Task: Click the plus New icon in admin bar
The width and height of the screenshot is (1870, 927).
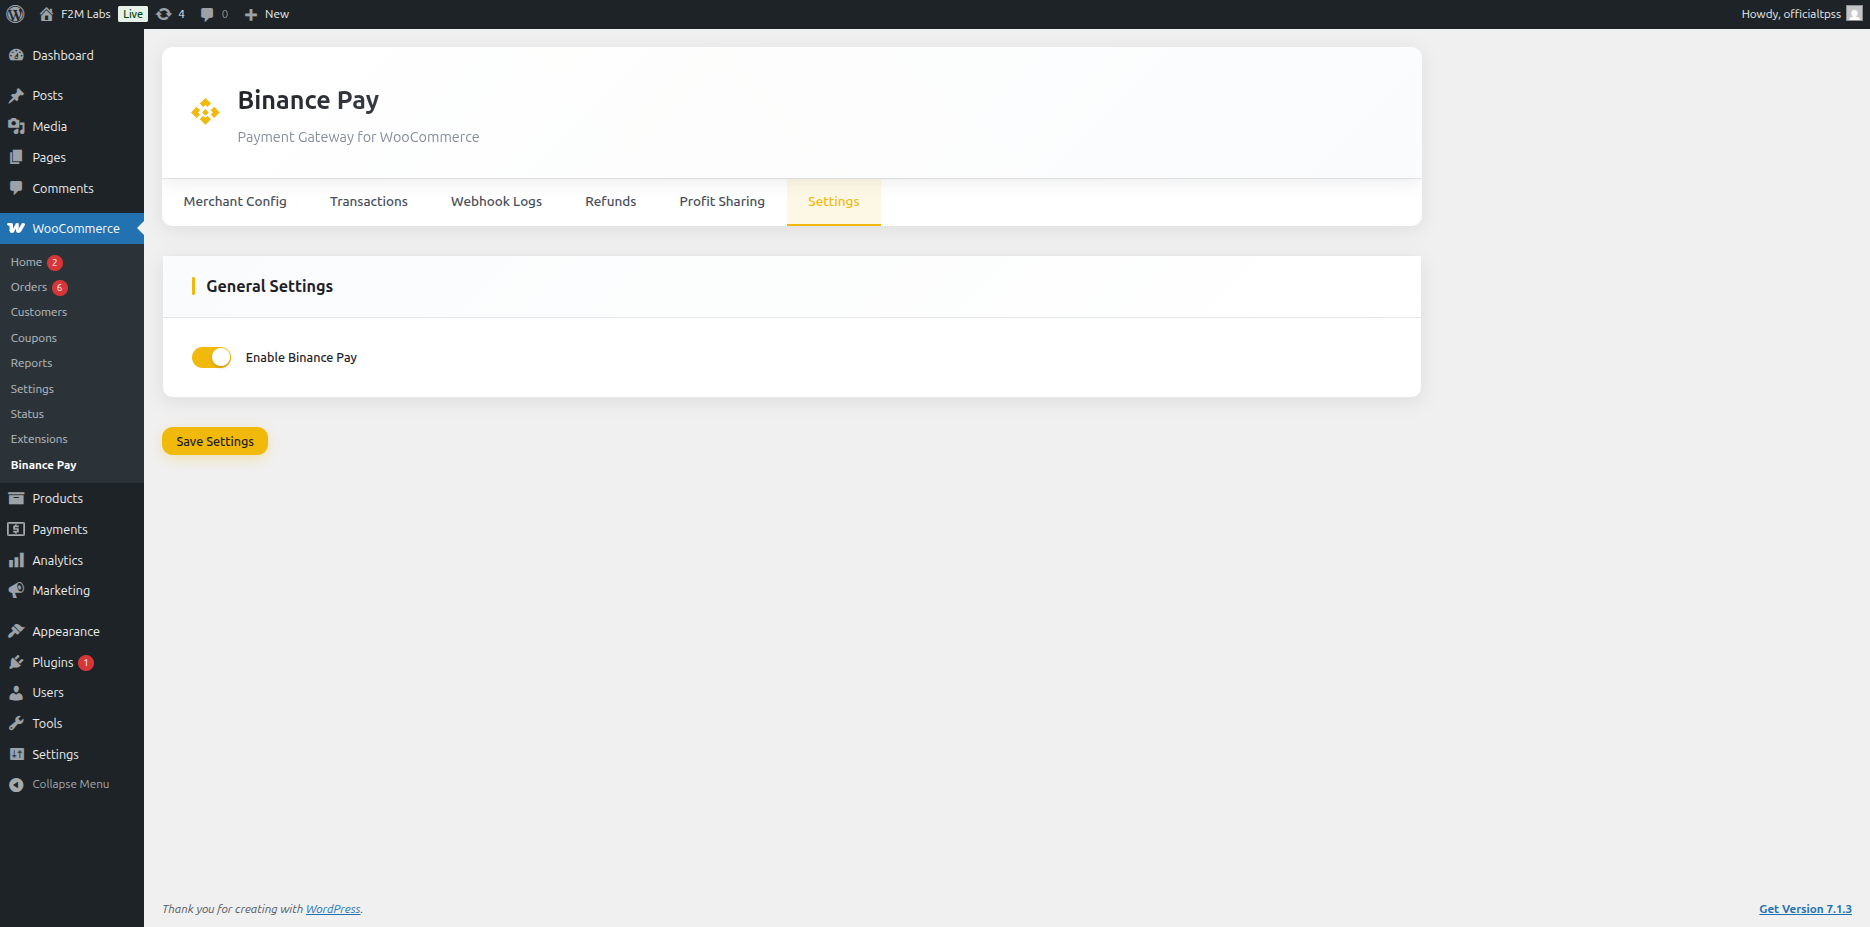Action: [251, 14]
